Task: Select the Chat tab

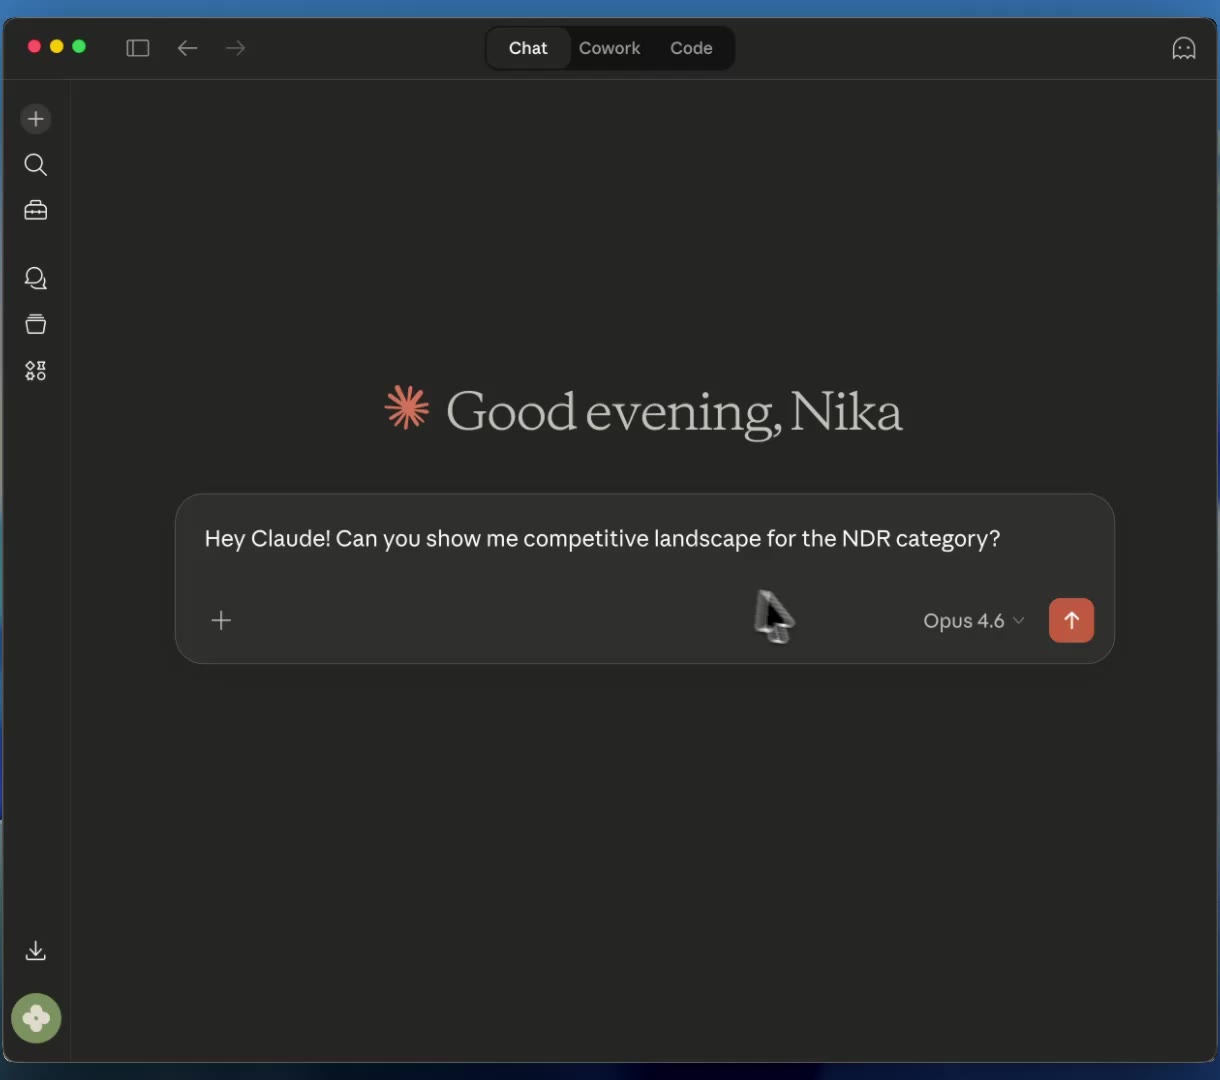Action: coord(528,48)
